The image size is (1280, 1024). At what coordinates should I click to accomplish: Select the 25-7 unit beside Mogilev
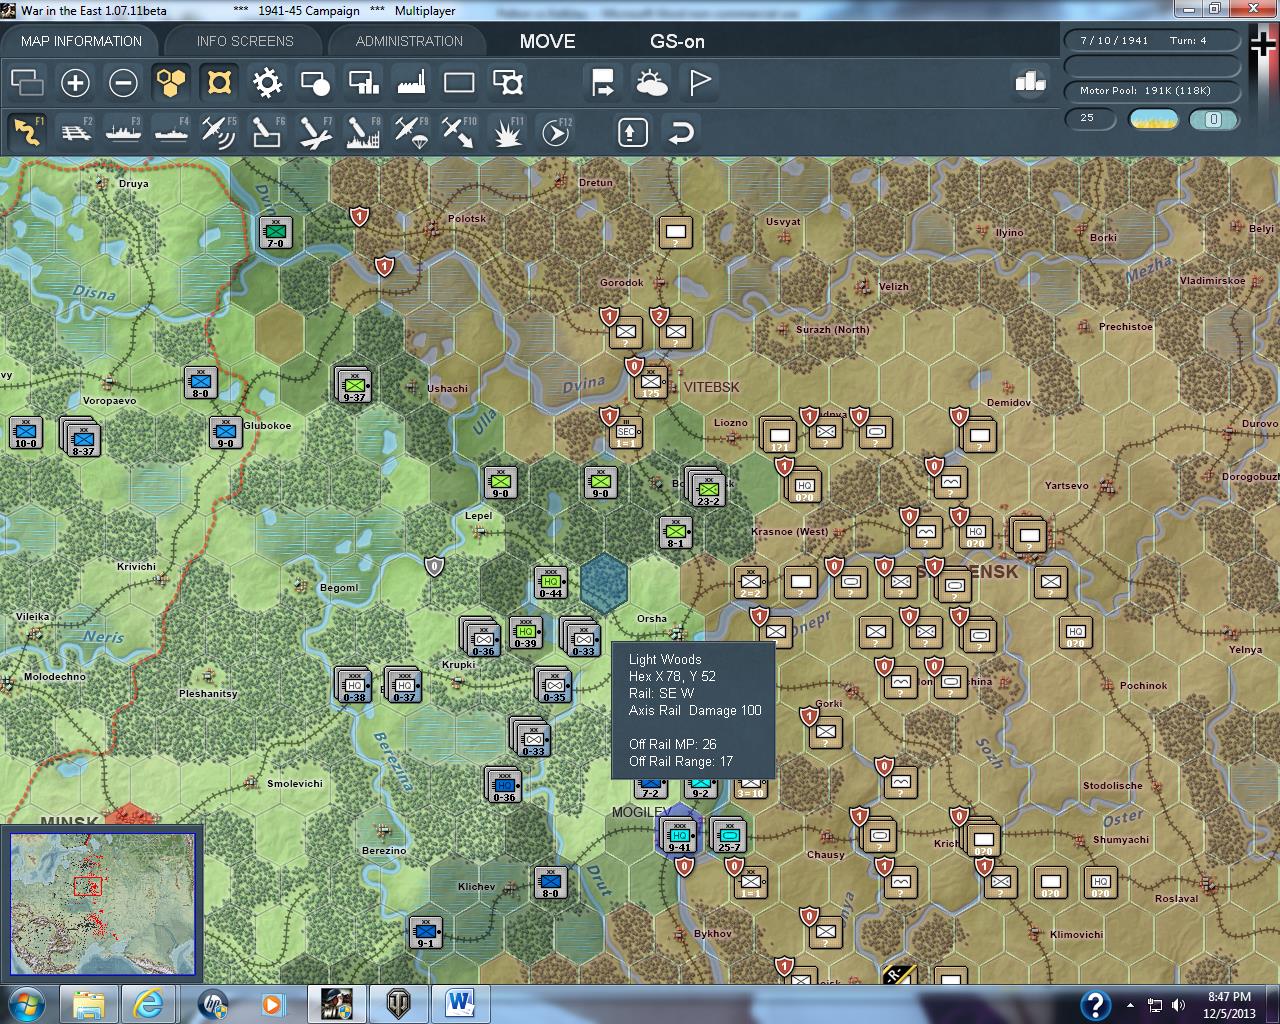pyautogui.click(x=729, y=836)
